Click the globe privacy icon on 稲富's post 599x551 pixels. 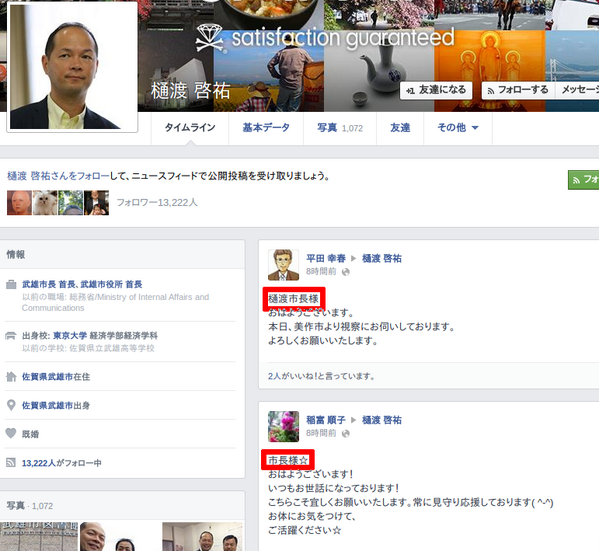click(346, 434)
